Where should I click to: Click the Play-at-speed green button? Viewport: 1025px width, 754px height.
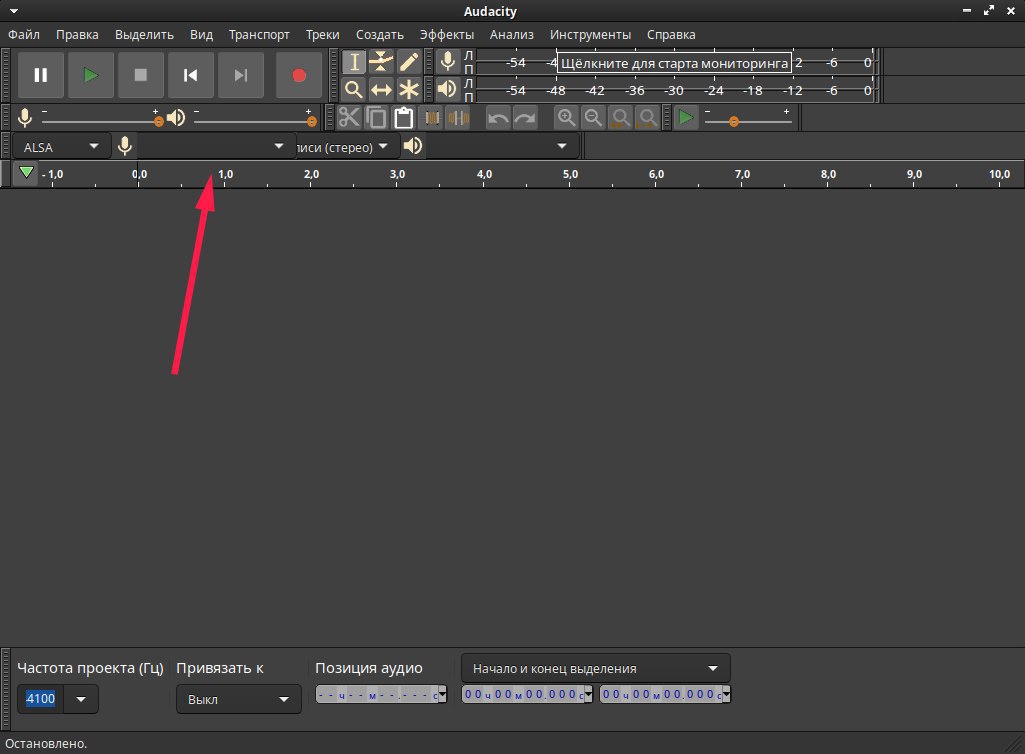(x=686, y=118)
